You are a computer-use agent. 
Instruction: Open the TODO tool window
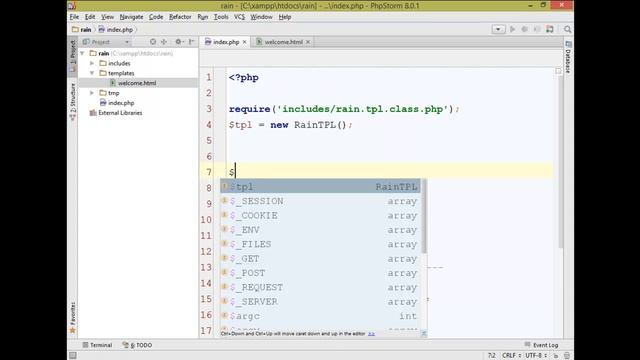point(138,345)
